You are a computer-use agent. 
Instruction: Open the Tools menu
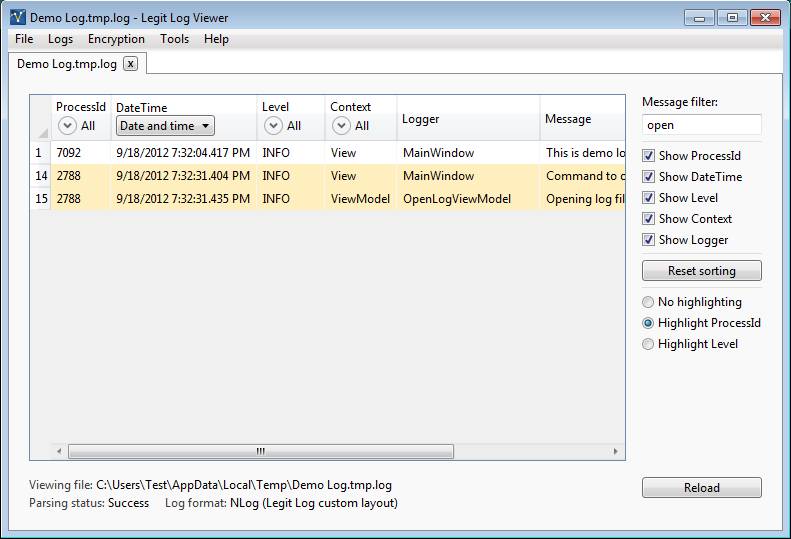[x=174, y=39]
